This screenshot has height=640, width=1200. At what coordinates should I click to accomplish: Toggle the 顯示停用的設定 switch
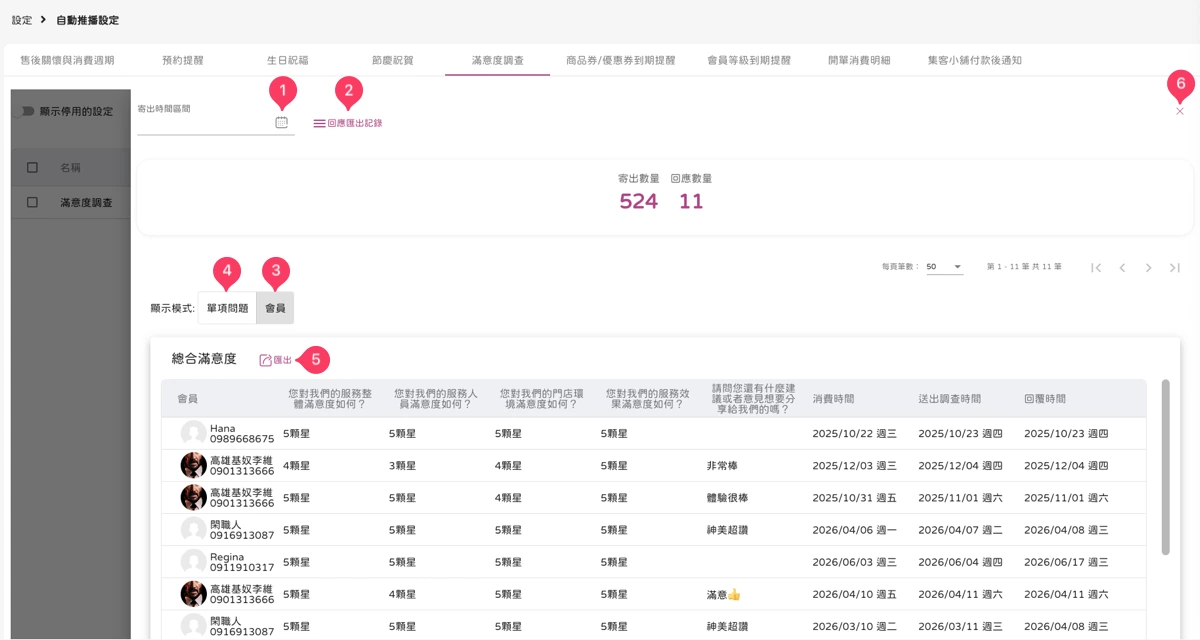28,111
